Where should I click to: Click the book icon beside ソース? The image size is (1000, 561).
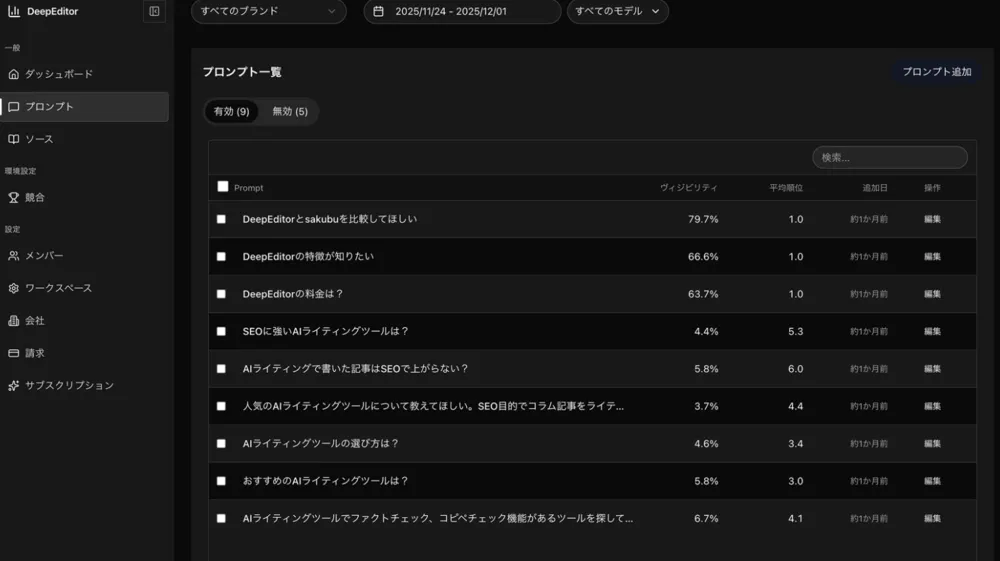click(13, 139)
